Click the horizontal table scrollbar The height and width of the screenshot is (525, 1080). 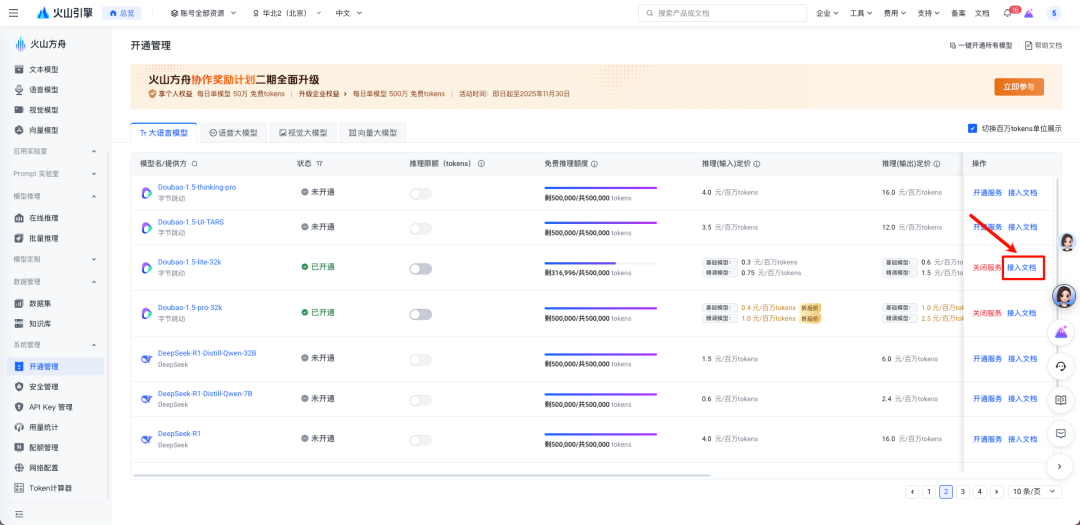pyautogui.click(x=421, y=475)
